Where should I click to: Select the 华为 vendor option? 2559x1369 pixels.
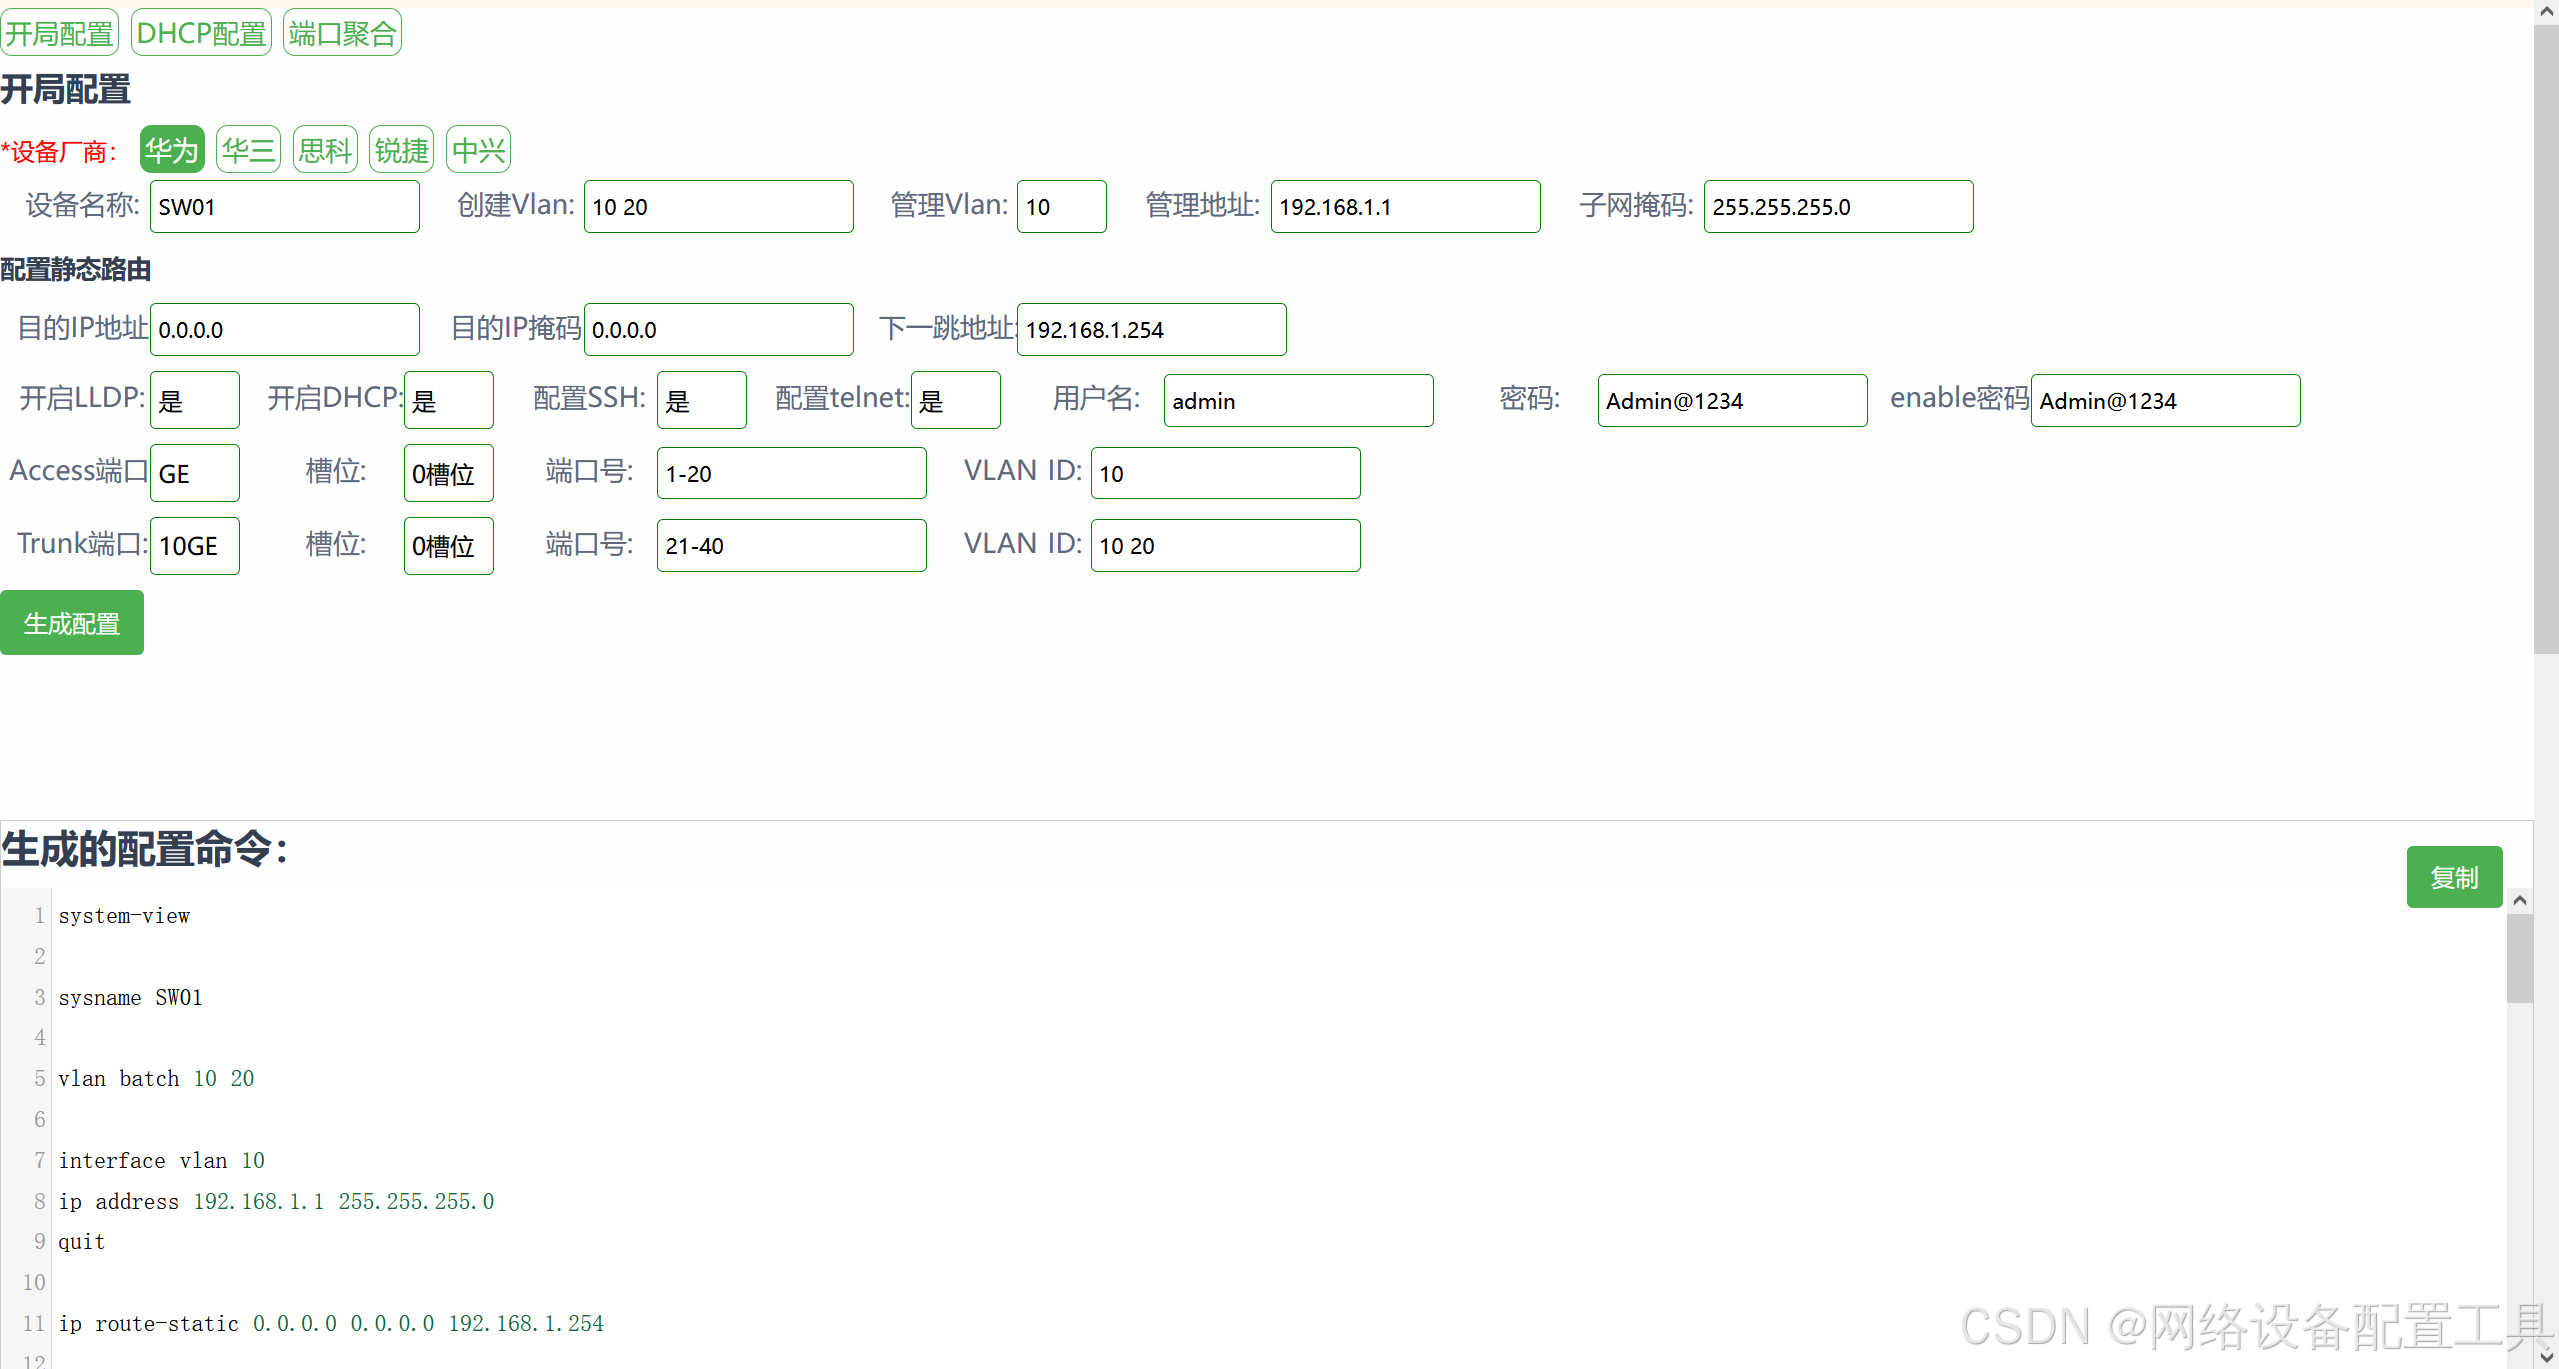click(x=172, y=150)
